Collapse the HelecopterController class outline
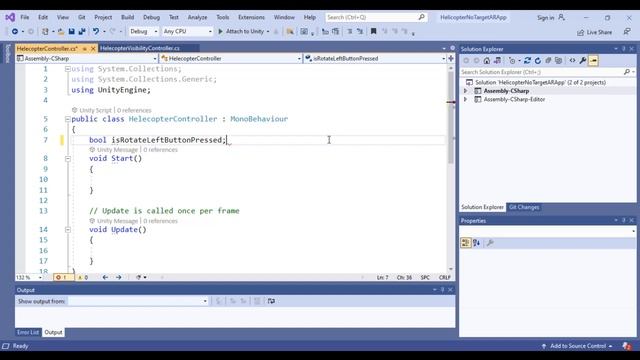This screenshot has height=360, width=640. pos(68,119)
